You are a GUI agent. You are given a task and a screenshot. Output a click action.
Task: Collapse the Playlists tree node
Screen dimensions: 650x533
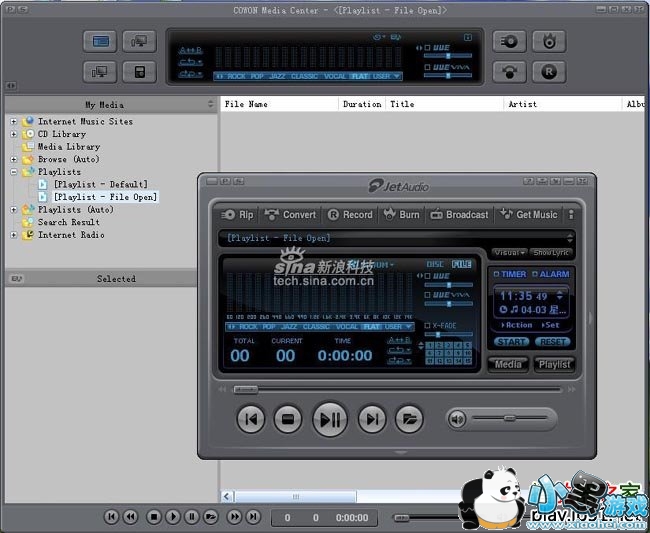(14, 172)
